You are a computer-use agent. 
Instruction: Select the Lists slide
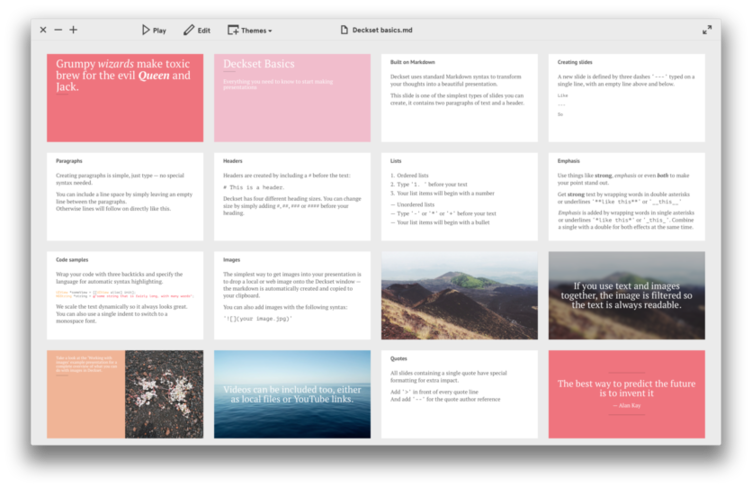pyautogui.click(x=459, y=196)
